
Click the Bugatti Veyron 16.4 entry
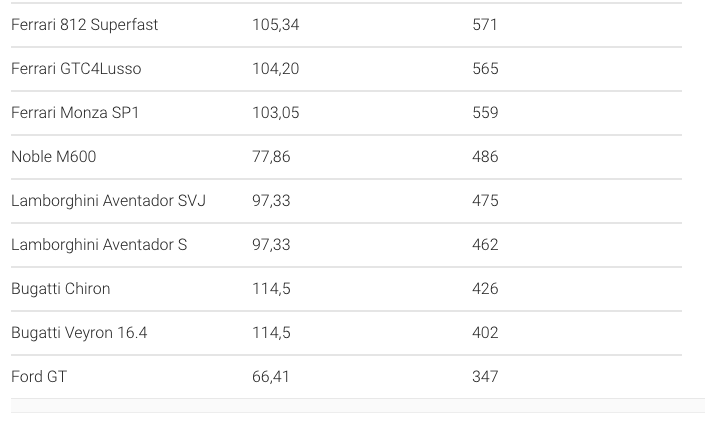click(x=79, y=333)
